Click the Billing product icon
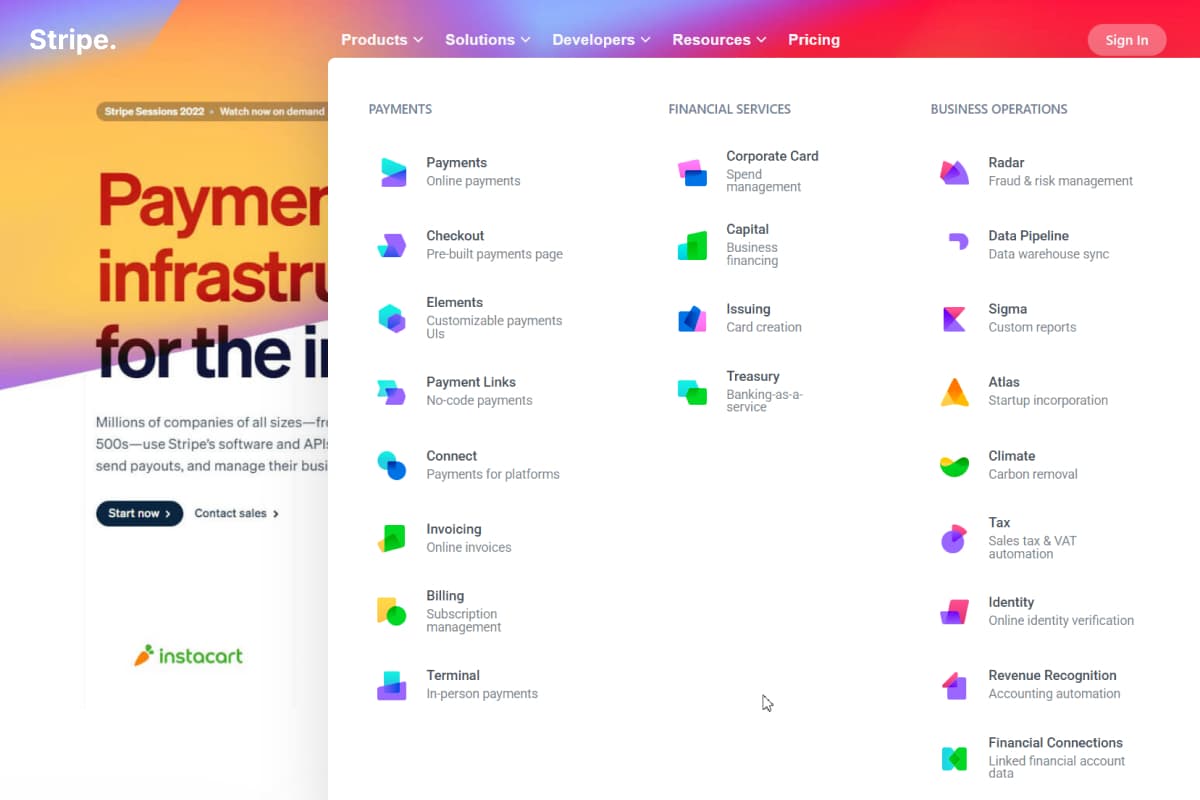 [x=392, y=611]
